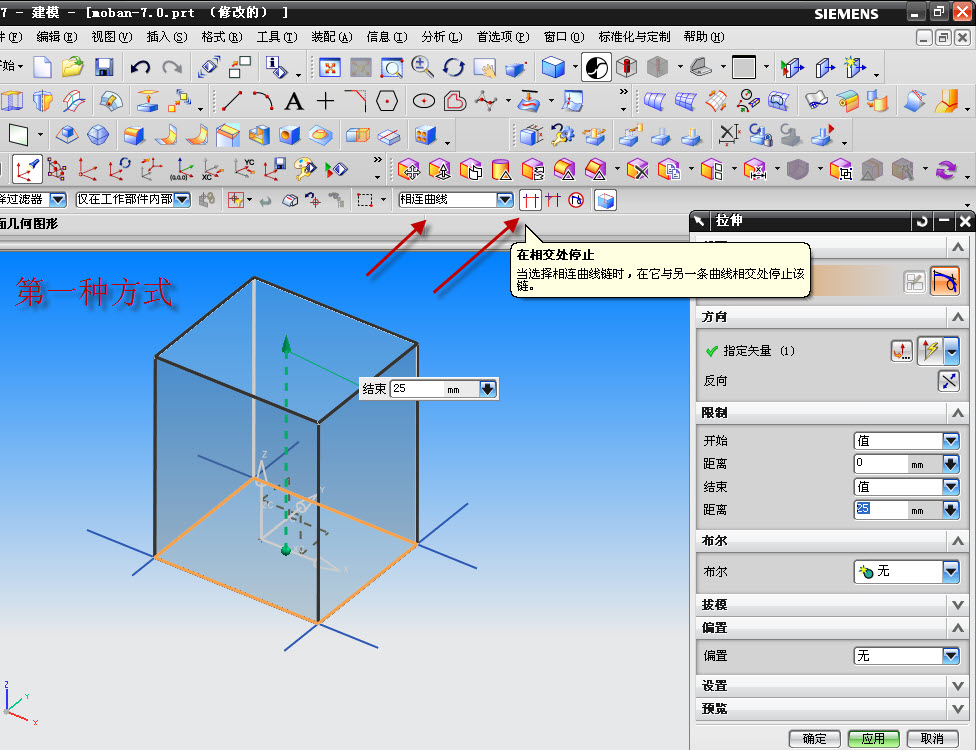This screenshot has width=976, height=750.
Task: Undo the last action
Action: coord(140,67)
